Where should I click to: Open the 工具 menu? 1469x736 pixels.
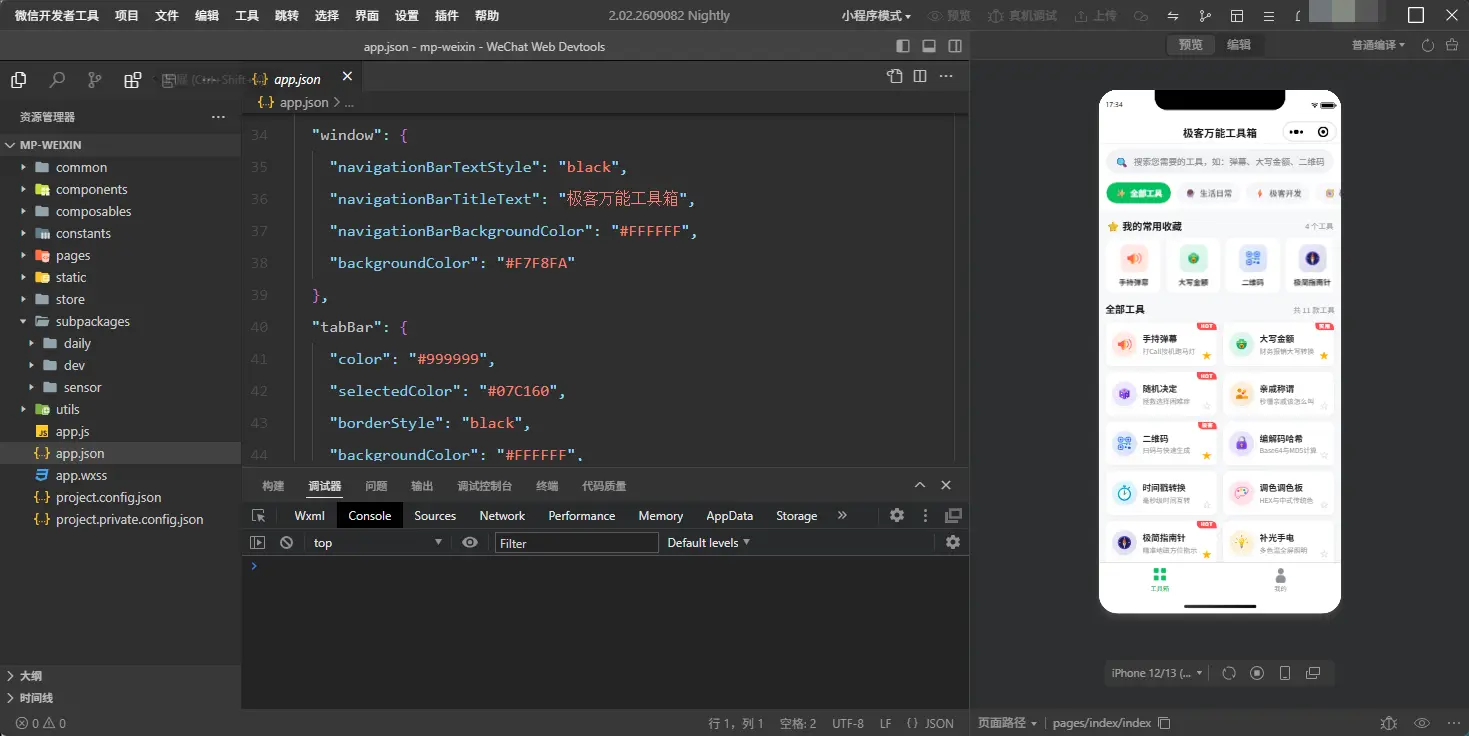[x=247, y=16]
